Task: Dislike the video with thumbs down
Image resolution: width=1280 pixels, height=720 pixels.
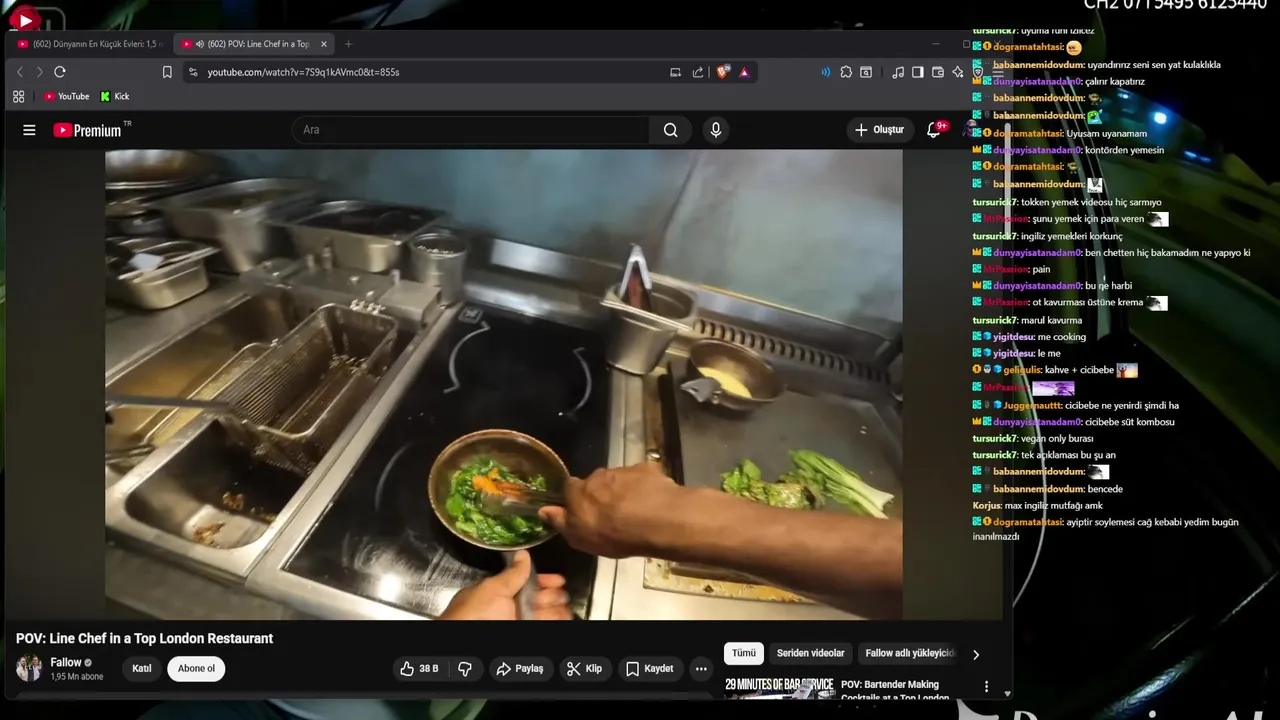Action: point(465,669)
